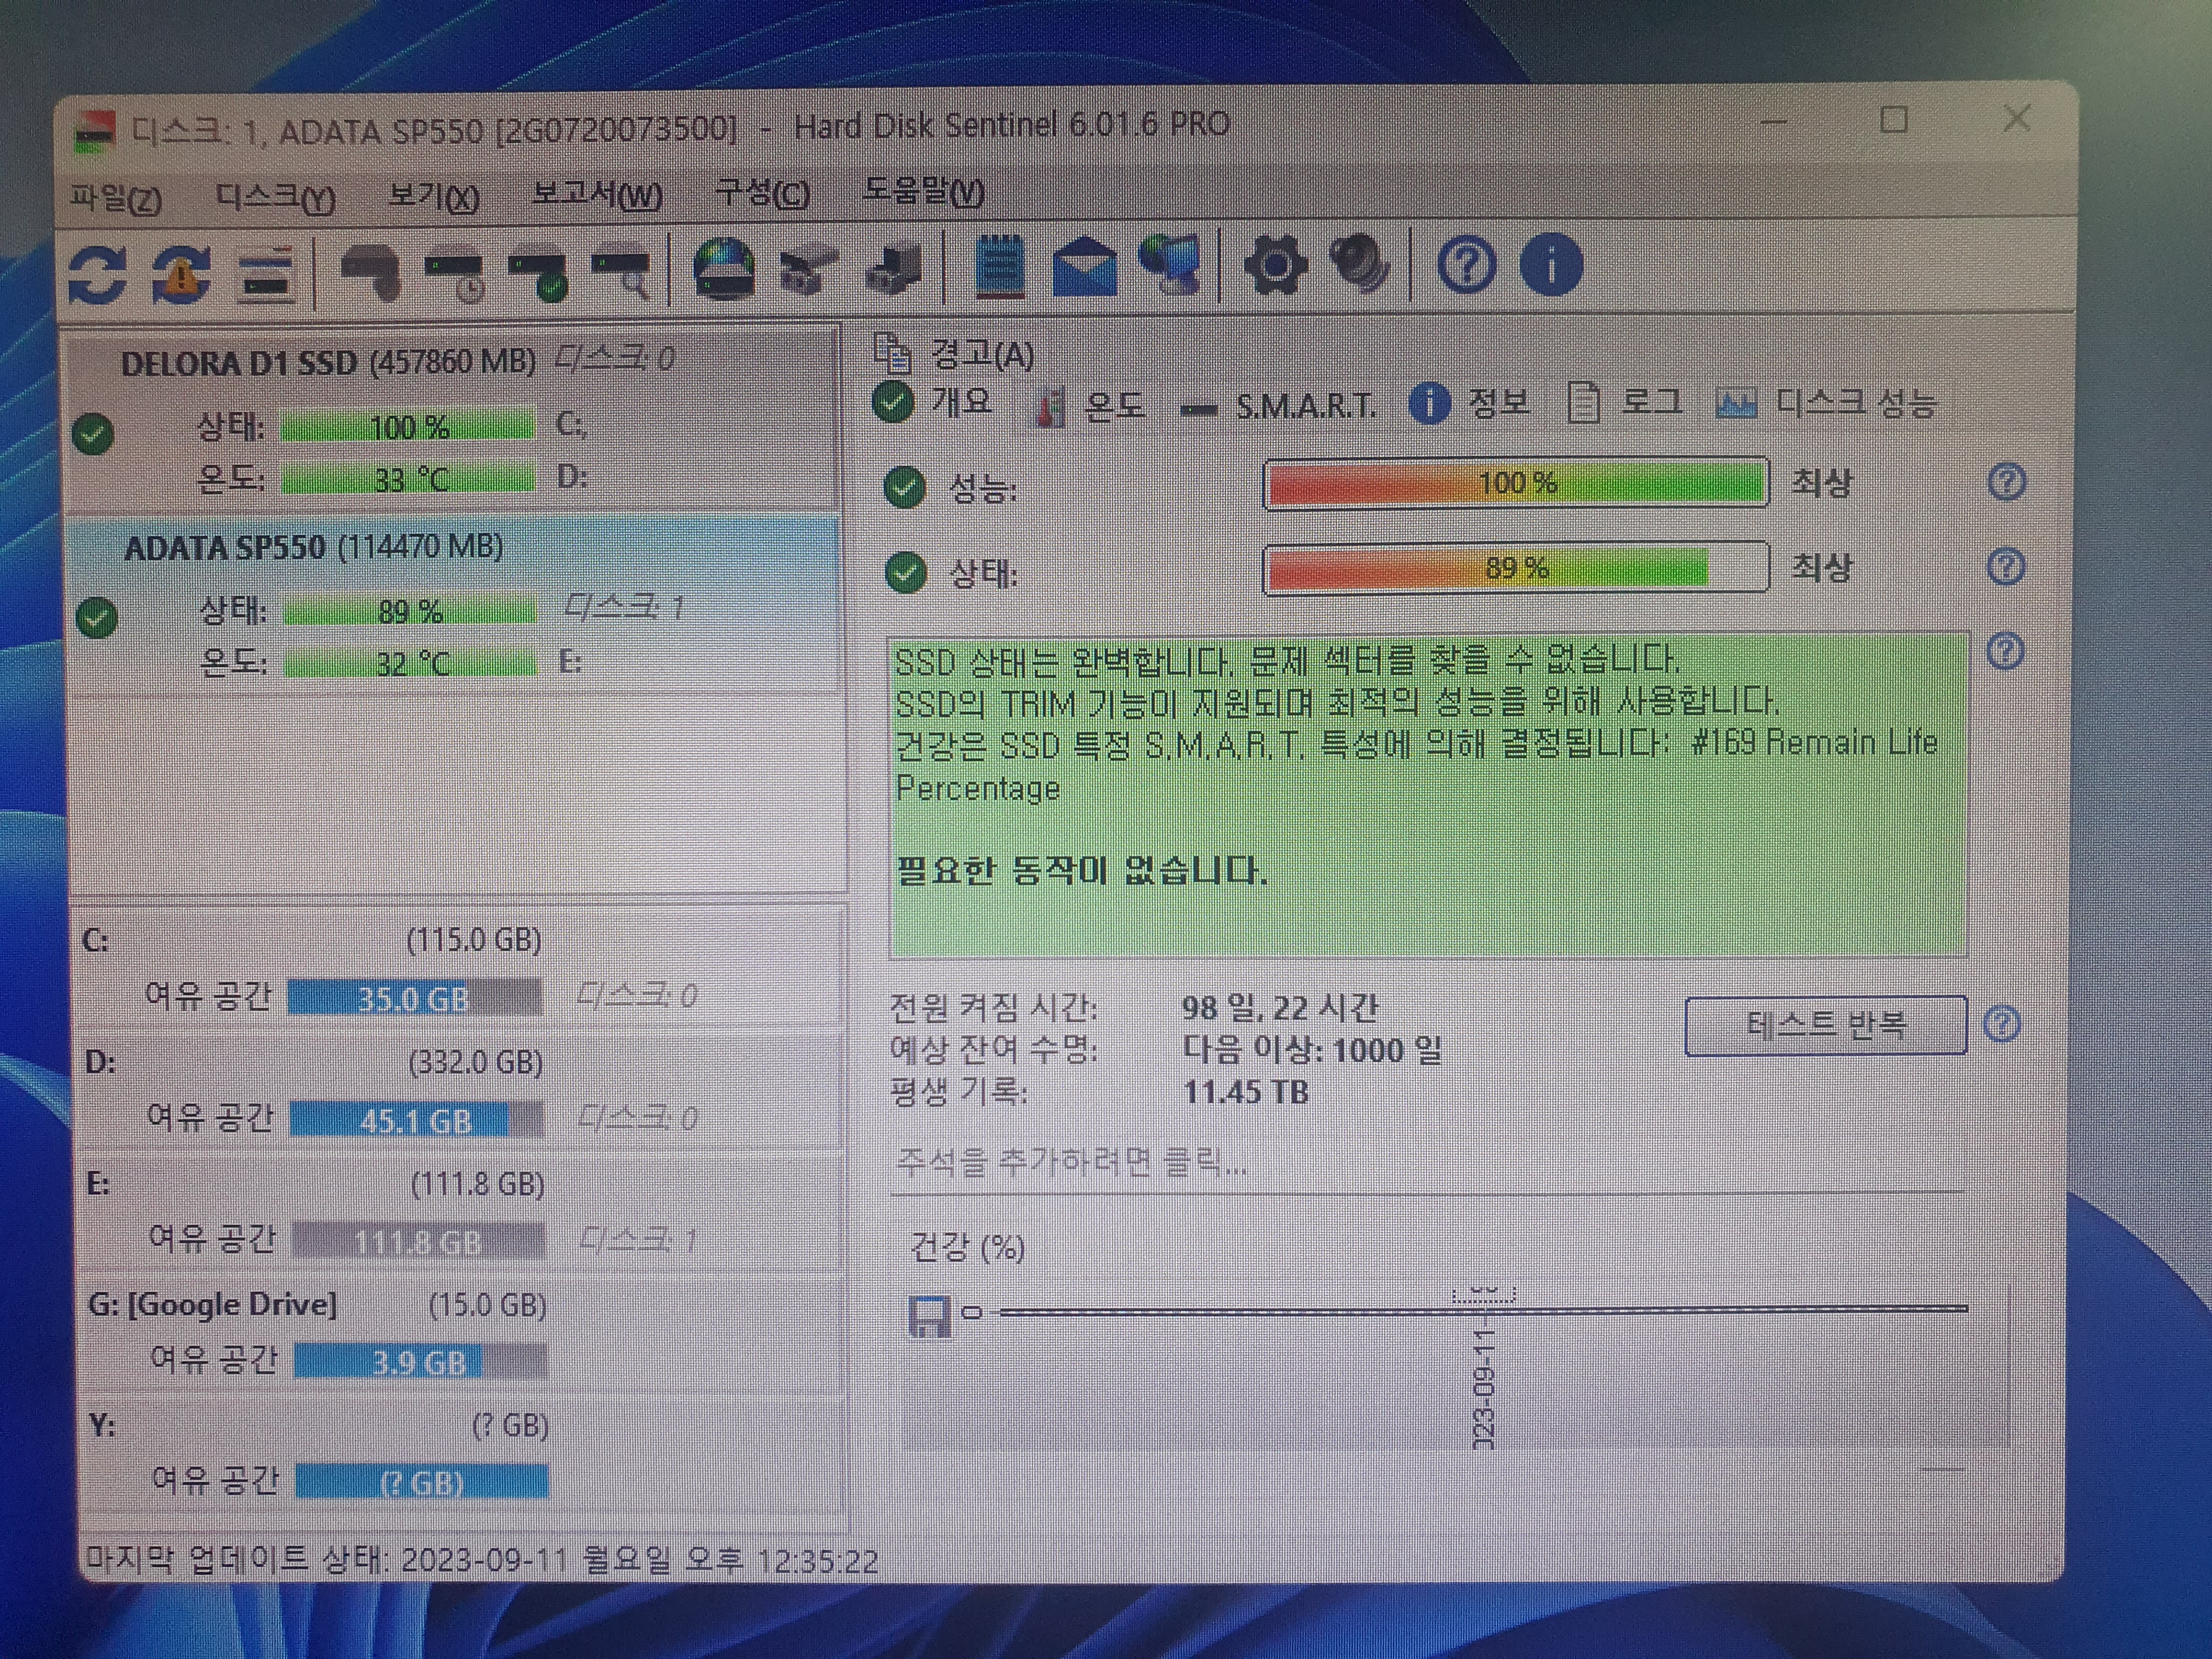The image size is (2212, 1659).
Task: Switch to the S.M.A.R.T. tab
Action: (1280, 406)
